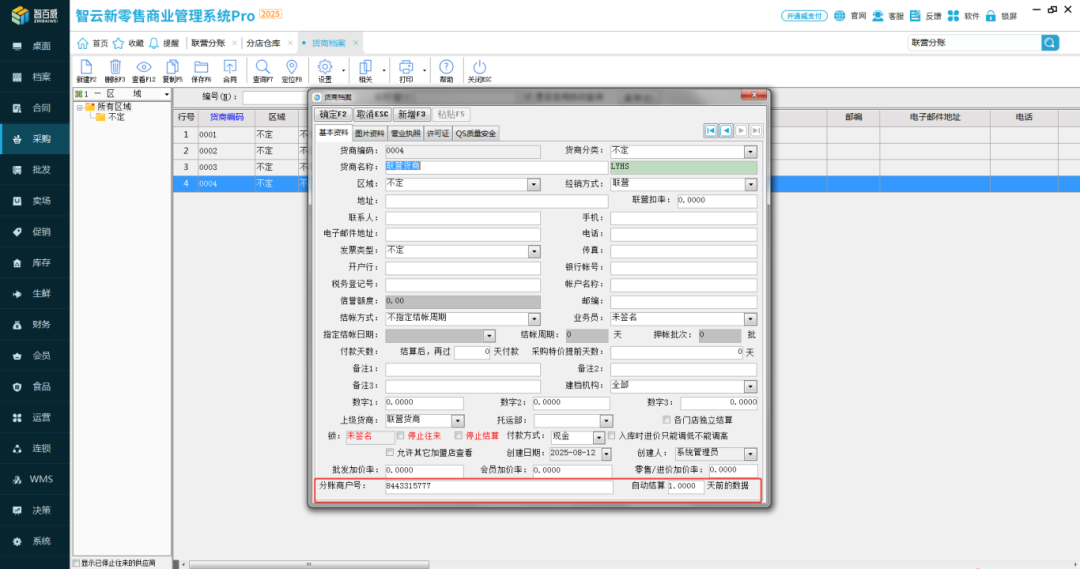The image size is (1080, 569).
Task: Open the 业务员 dropdown
Action: [x=750, y=319]
